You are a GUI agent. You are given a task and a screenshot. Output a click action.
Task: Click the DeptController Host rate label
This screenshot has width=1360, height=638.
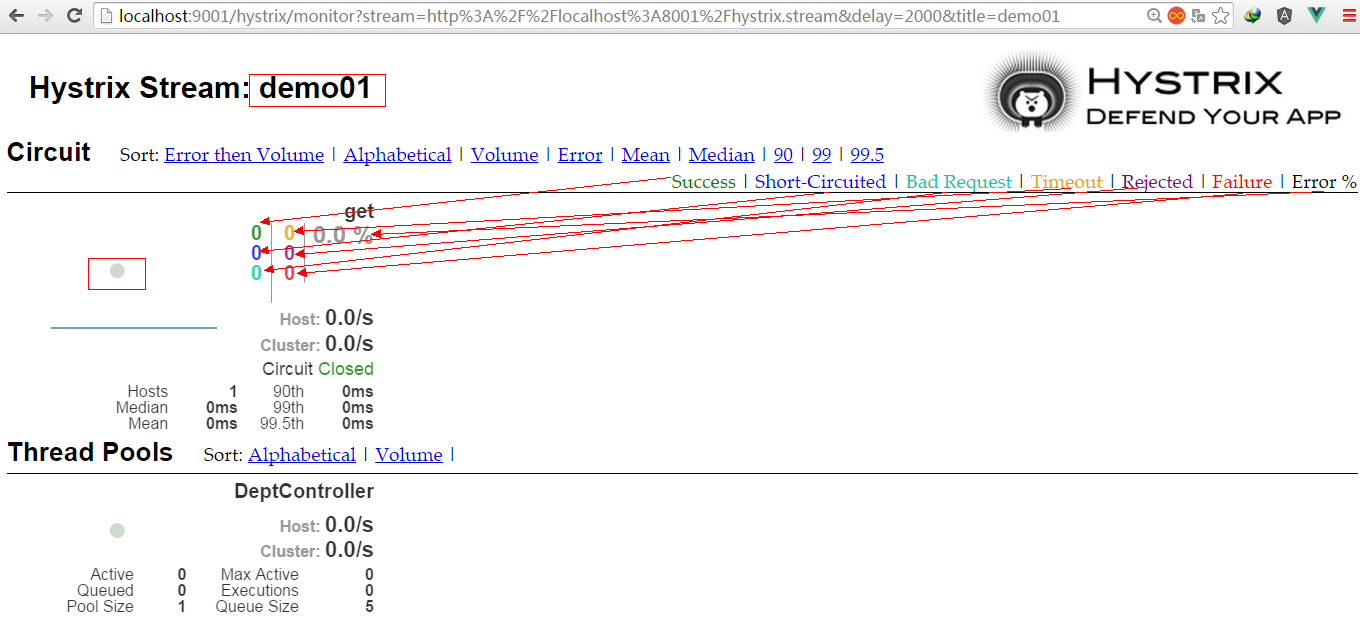coord(300,526)
